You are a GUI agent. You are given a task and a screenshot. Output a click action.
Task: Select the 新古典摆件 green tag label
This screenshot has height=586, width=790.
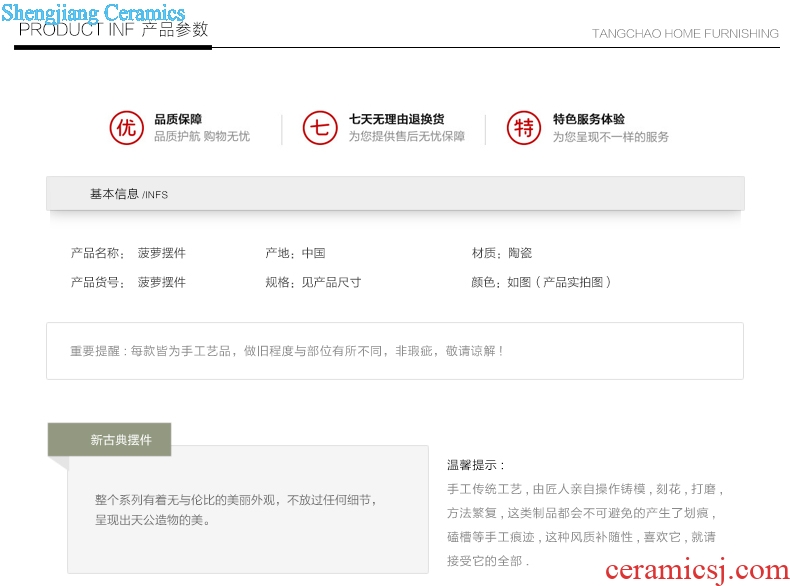pos(120,440)
